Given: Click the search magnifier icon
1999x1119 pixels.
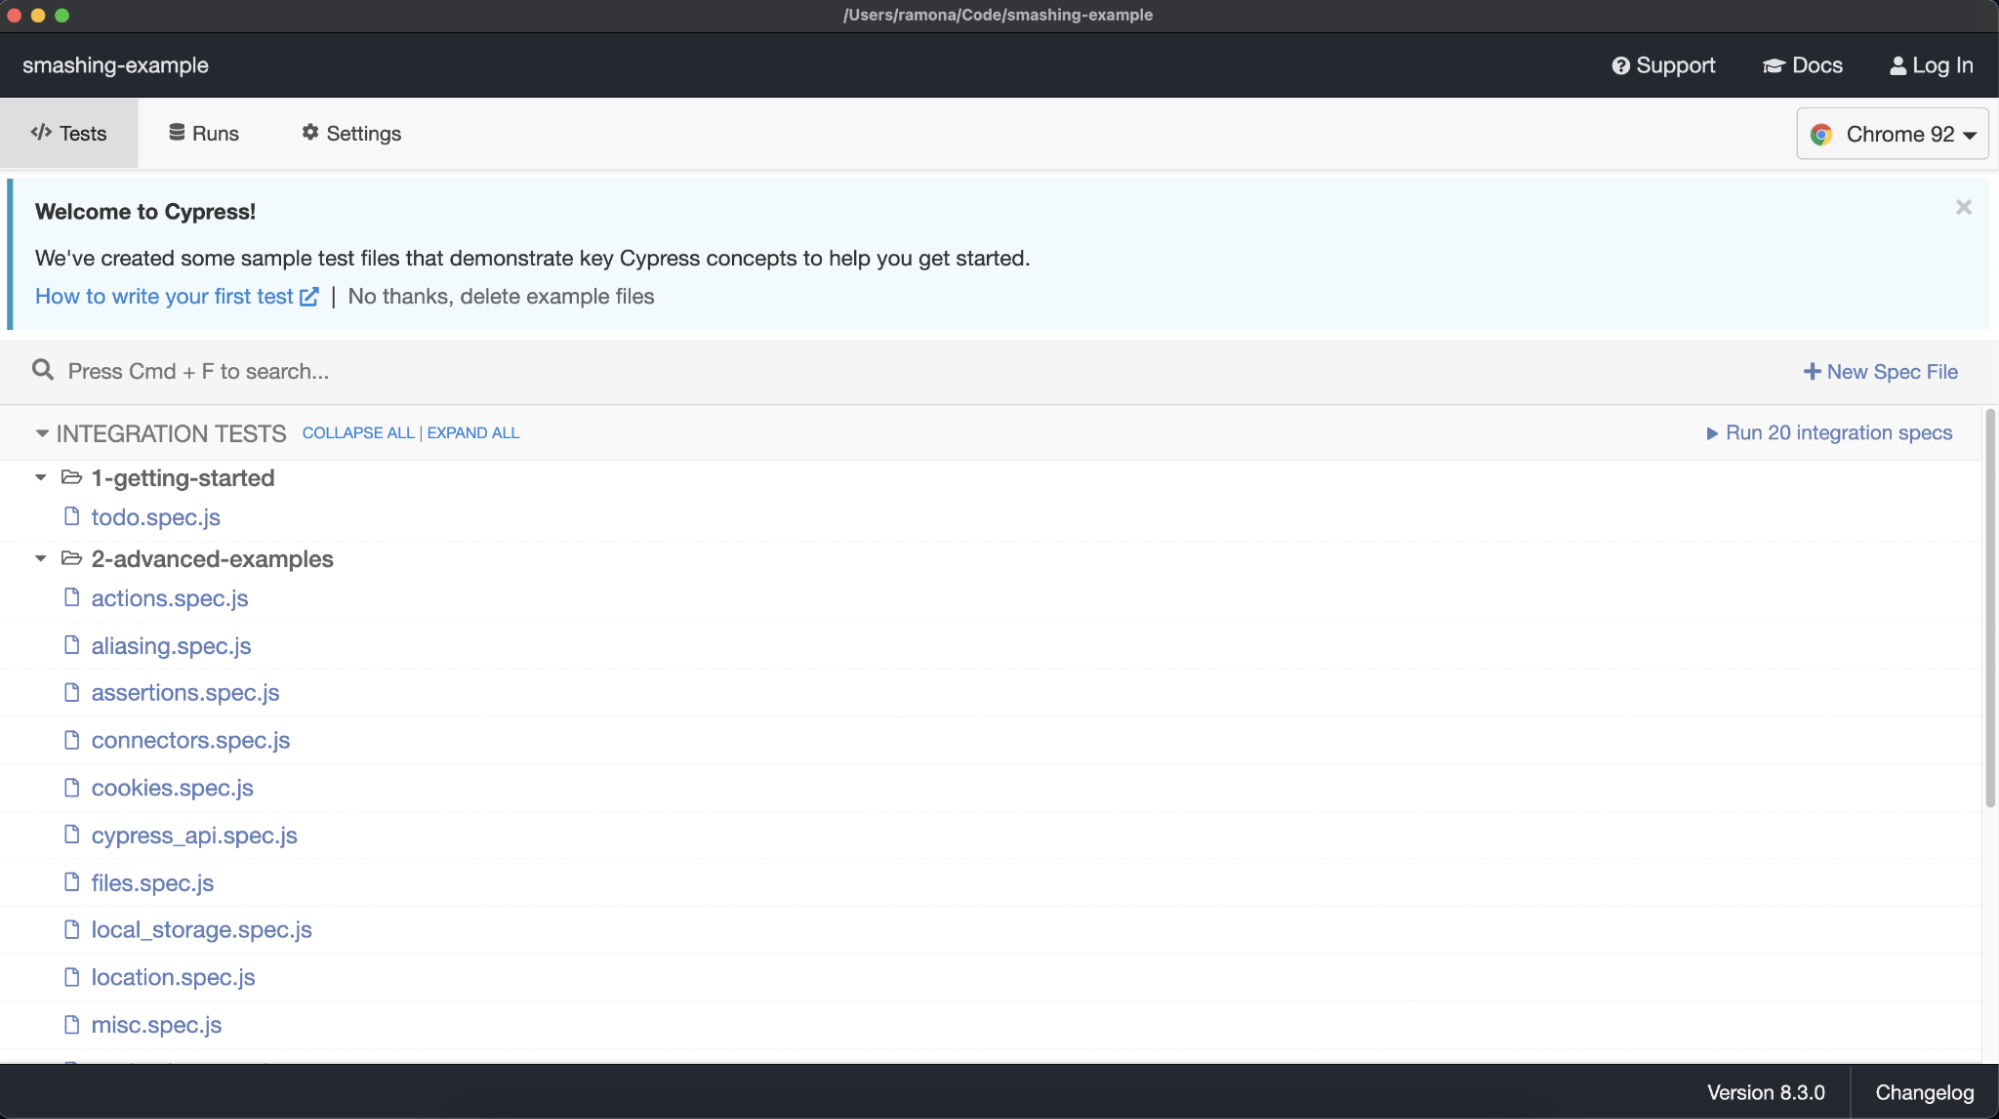Looking at the screenshot, I should click(x=42, y=371).
